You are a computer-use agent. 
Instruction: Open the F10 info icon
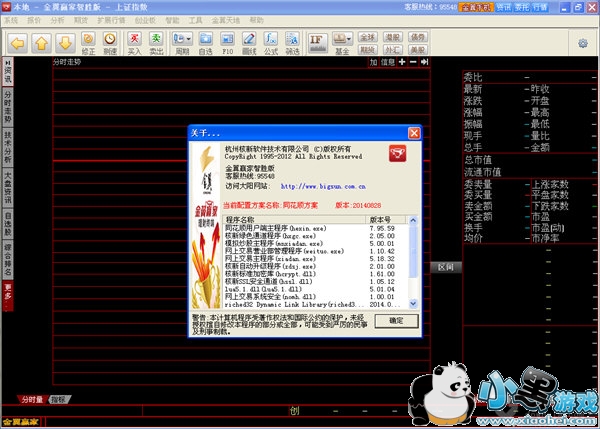point(227,43)
